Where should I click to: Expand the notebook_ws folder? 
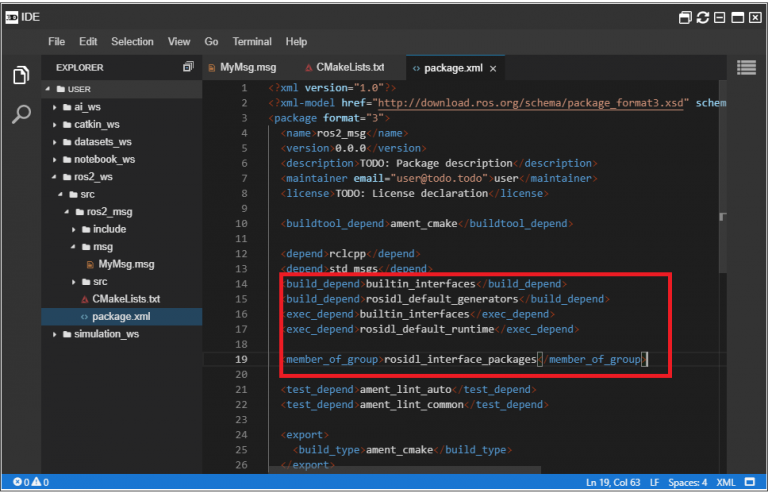click(55, 160)
